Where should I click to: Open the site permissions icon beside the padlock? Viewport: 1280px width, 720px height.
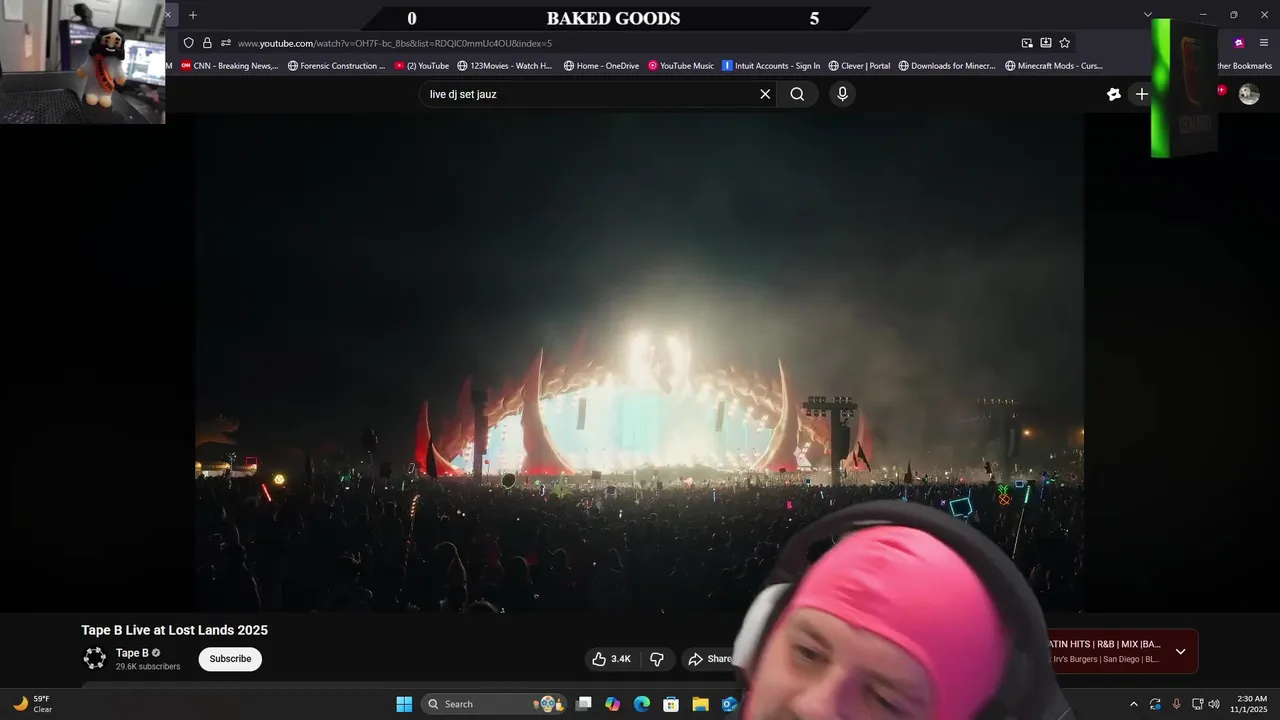(226, 43)
